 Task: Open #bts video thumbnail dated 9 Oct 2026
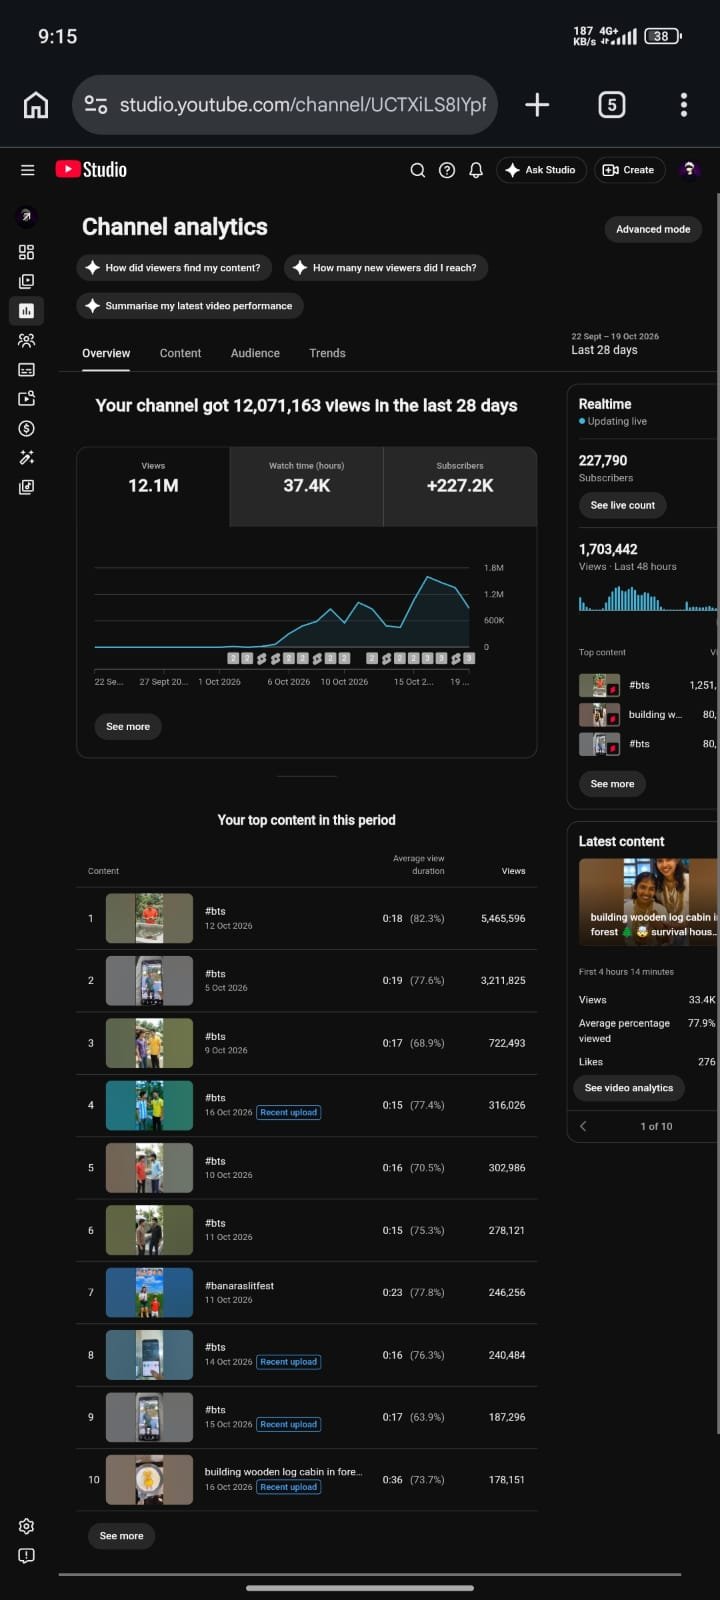click(x=149, y=1043)
